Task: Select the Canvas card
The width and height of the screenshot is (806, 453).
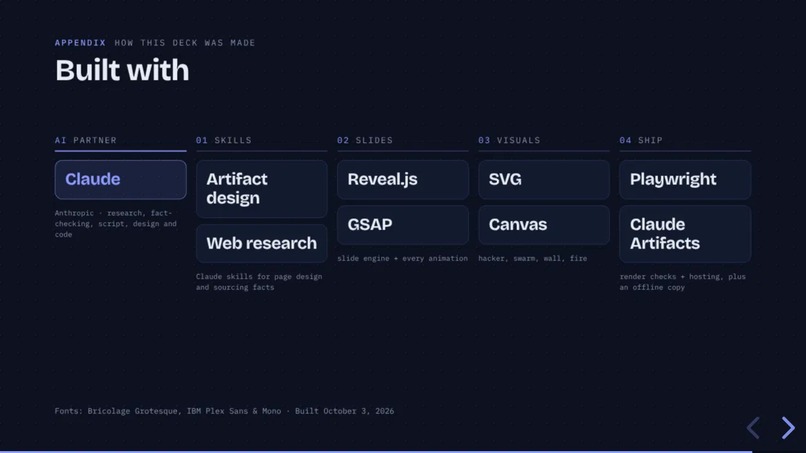Action: point(544,225)
